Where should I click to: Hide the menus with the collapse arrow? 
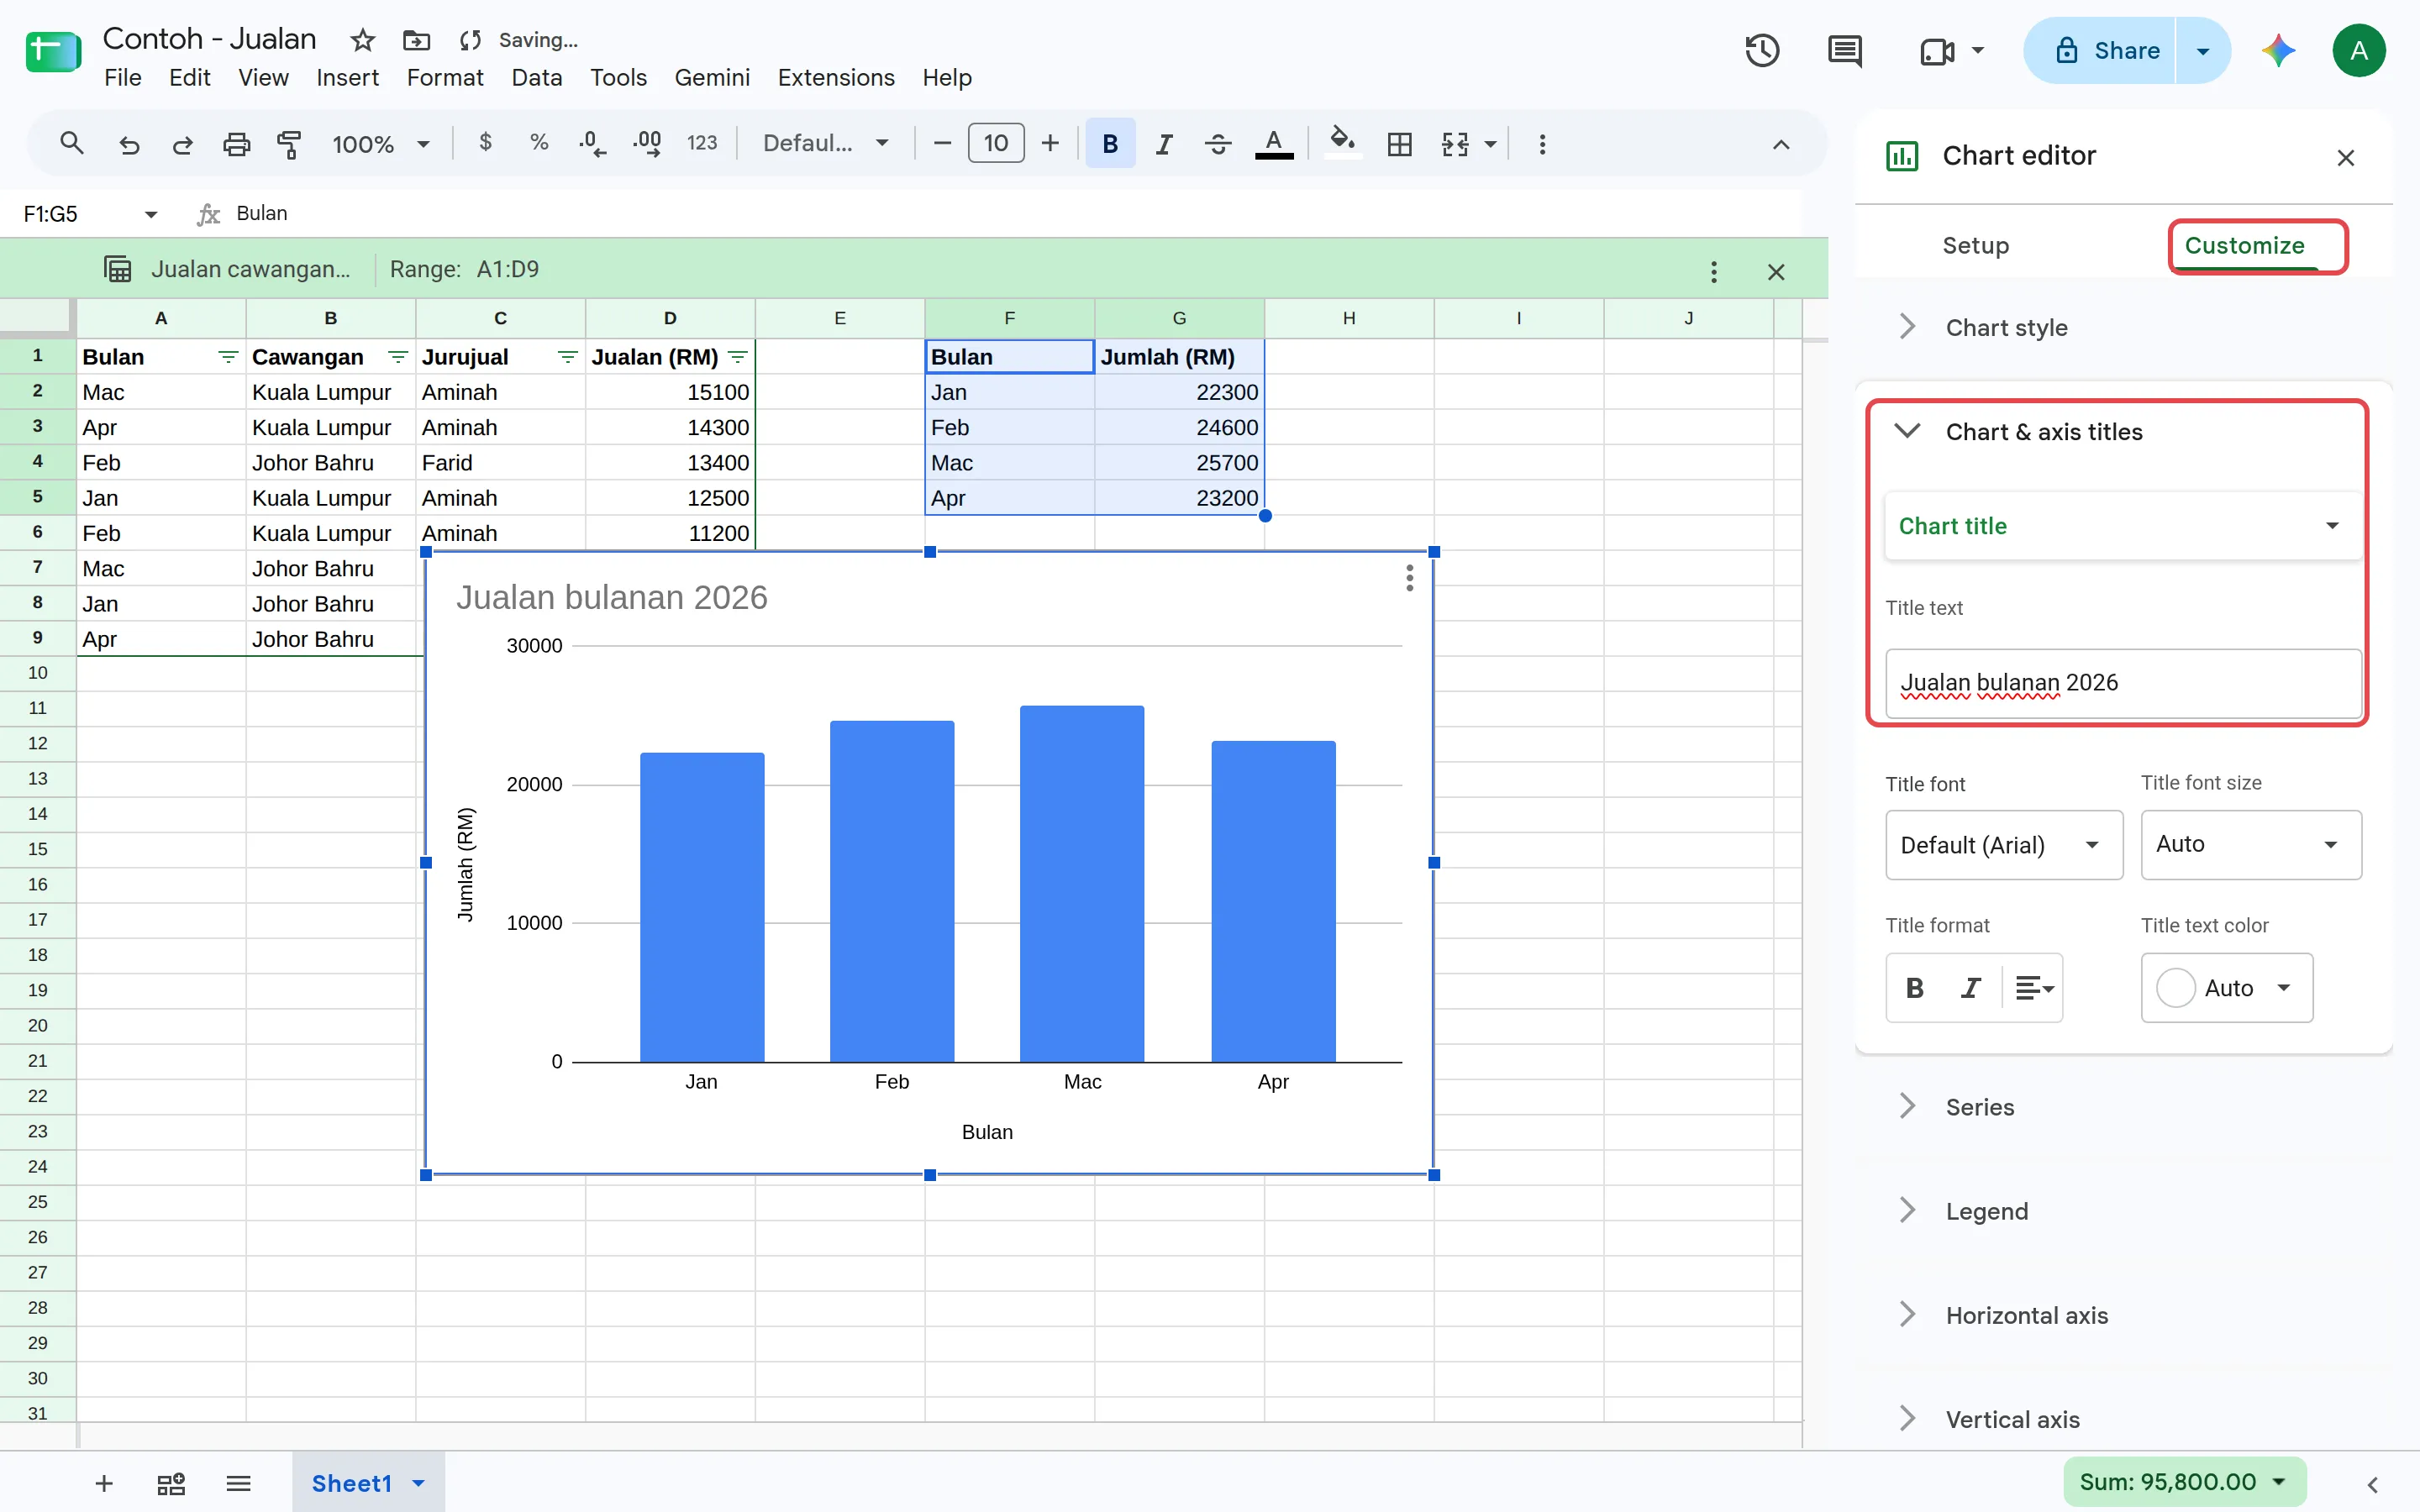coord(1781,145)
